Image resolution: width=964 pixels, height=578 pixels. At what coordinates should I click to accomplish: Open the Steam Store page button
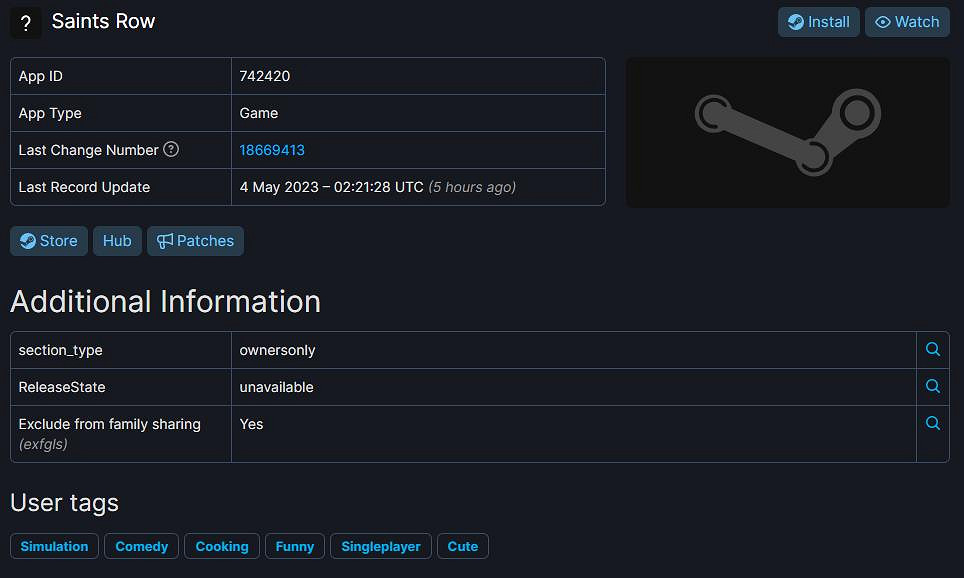(x=49, y=241)
